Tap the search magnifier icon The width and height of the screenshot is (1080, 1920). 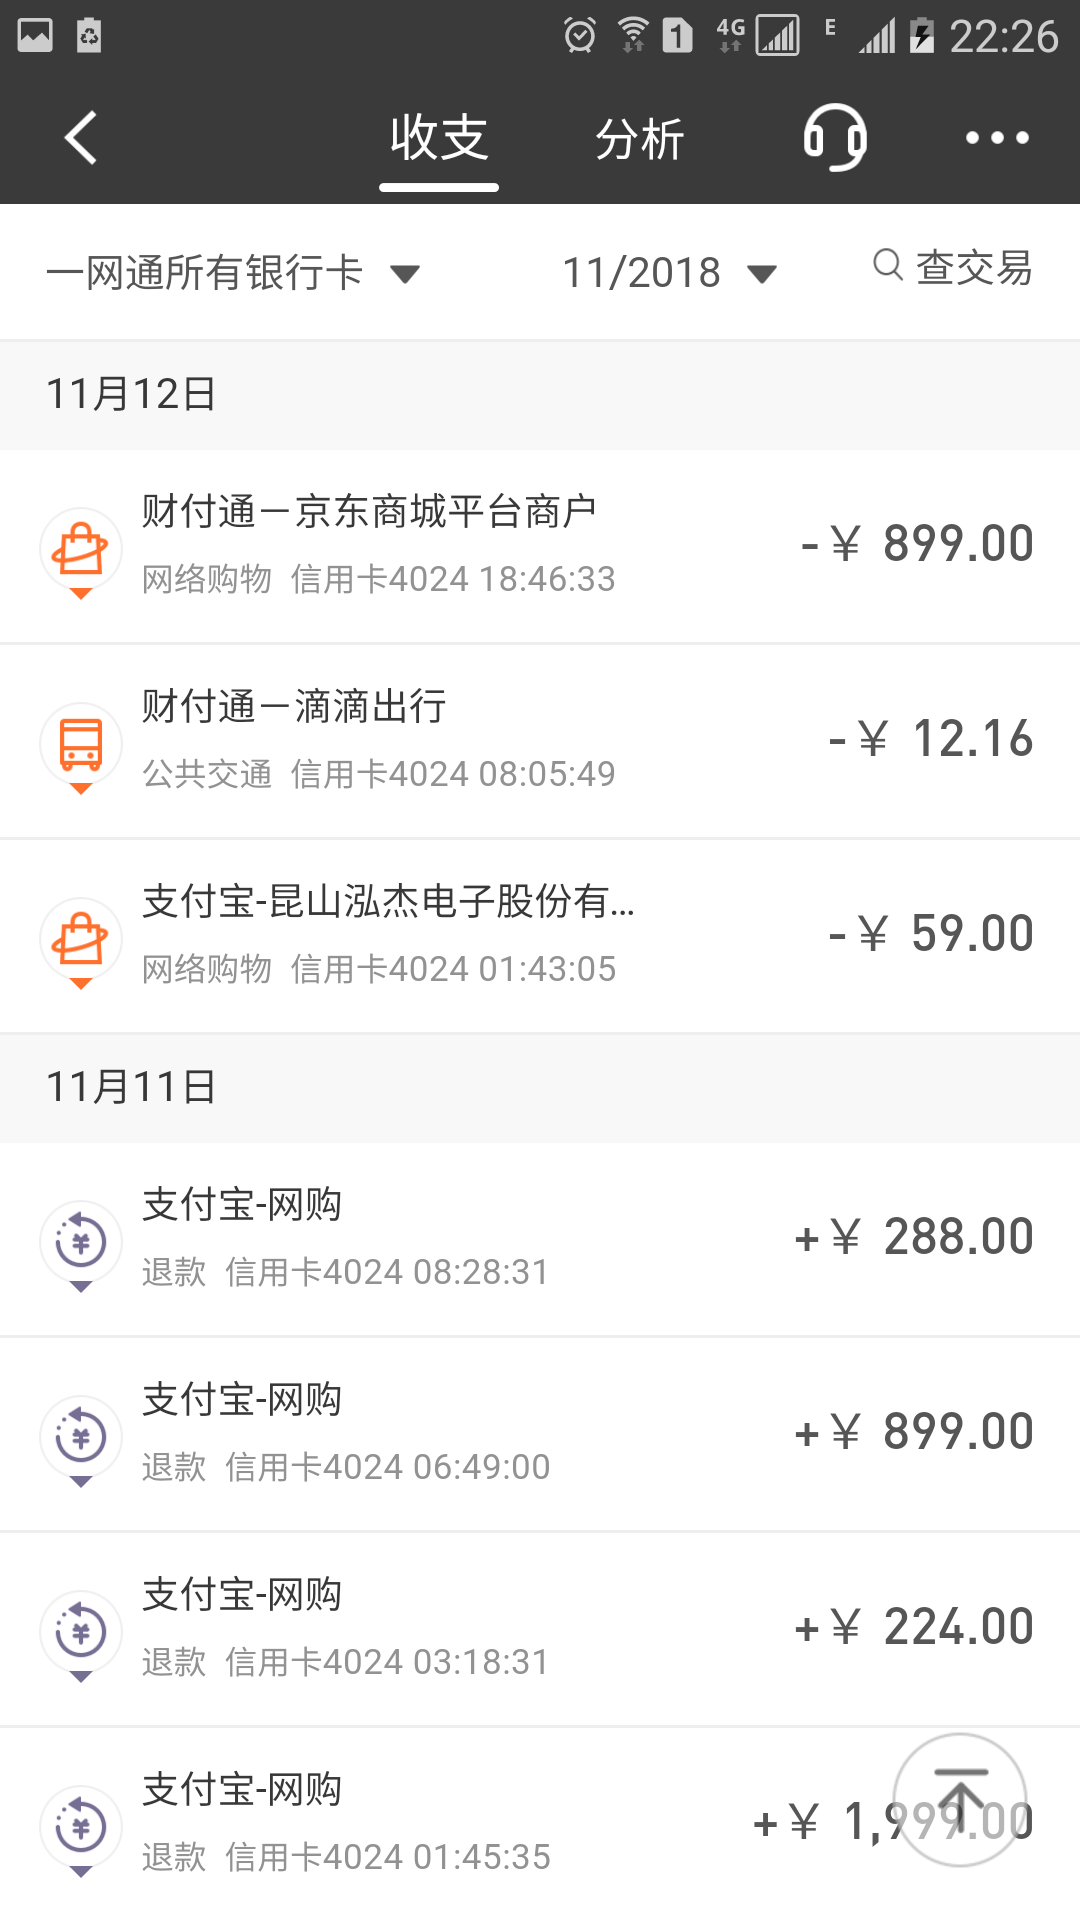point(887,266)
